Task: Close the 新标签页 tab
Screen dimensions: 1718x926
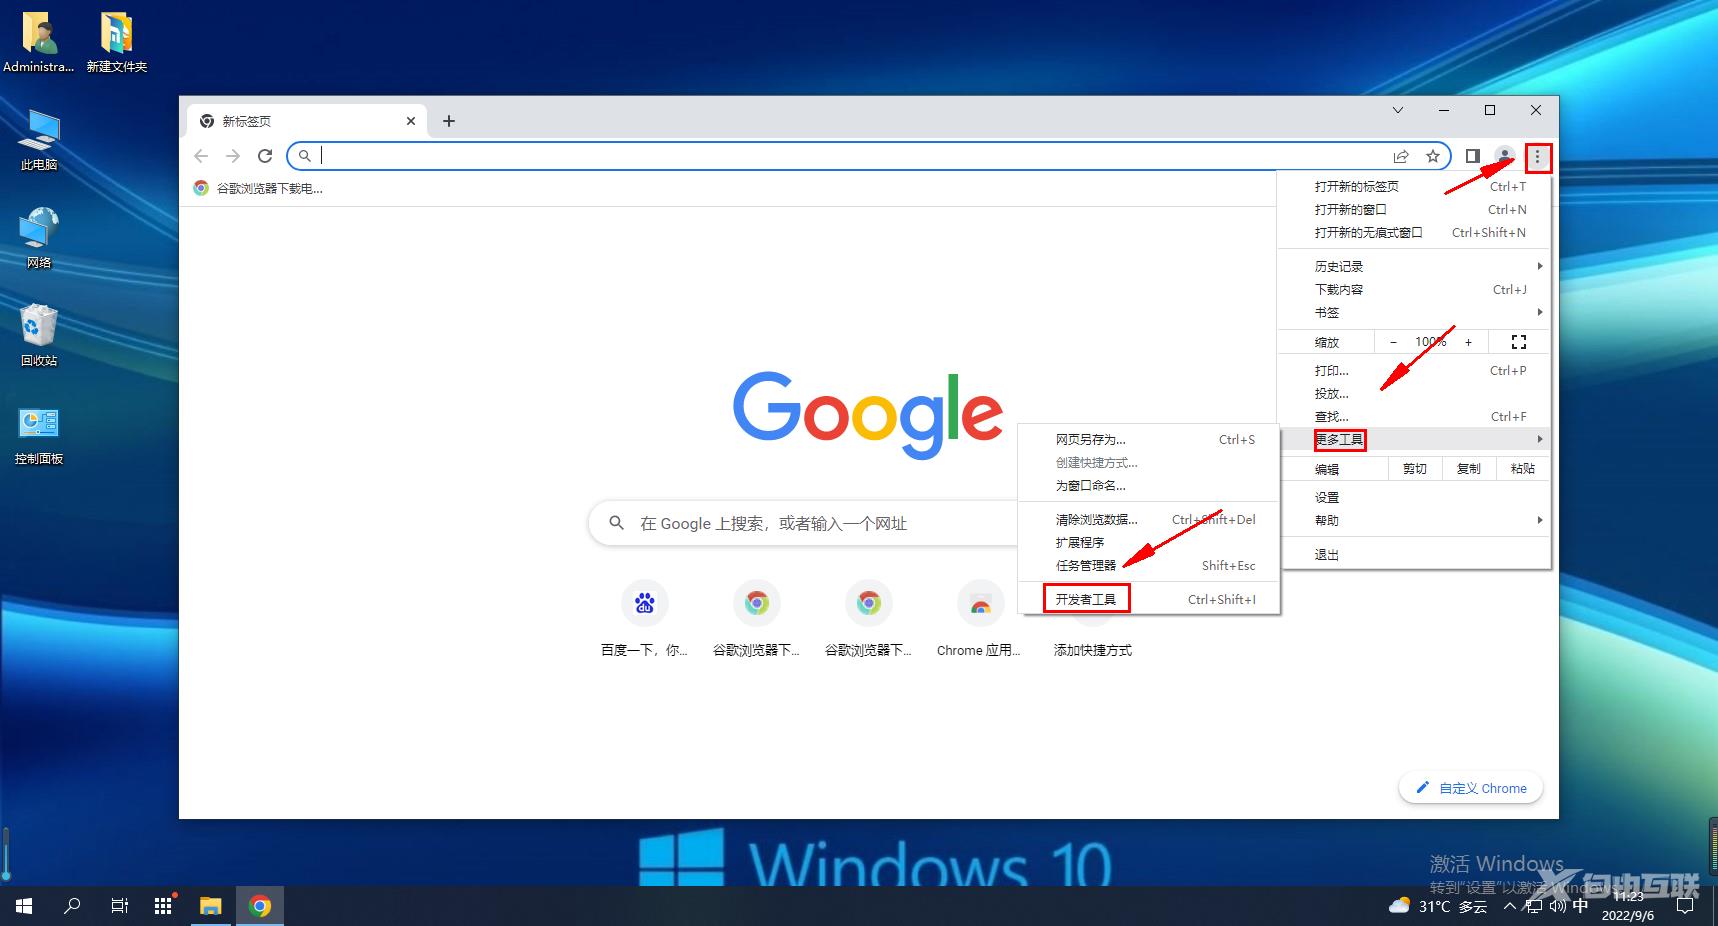Action: (411, 121)
